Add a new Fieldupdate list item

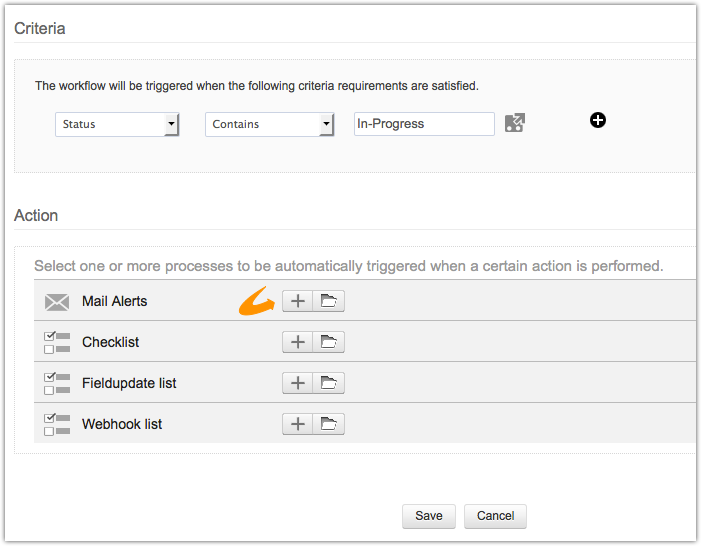298,383
